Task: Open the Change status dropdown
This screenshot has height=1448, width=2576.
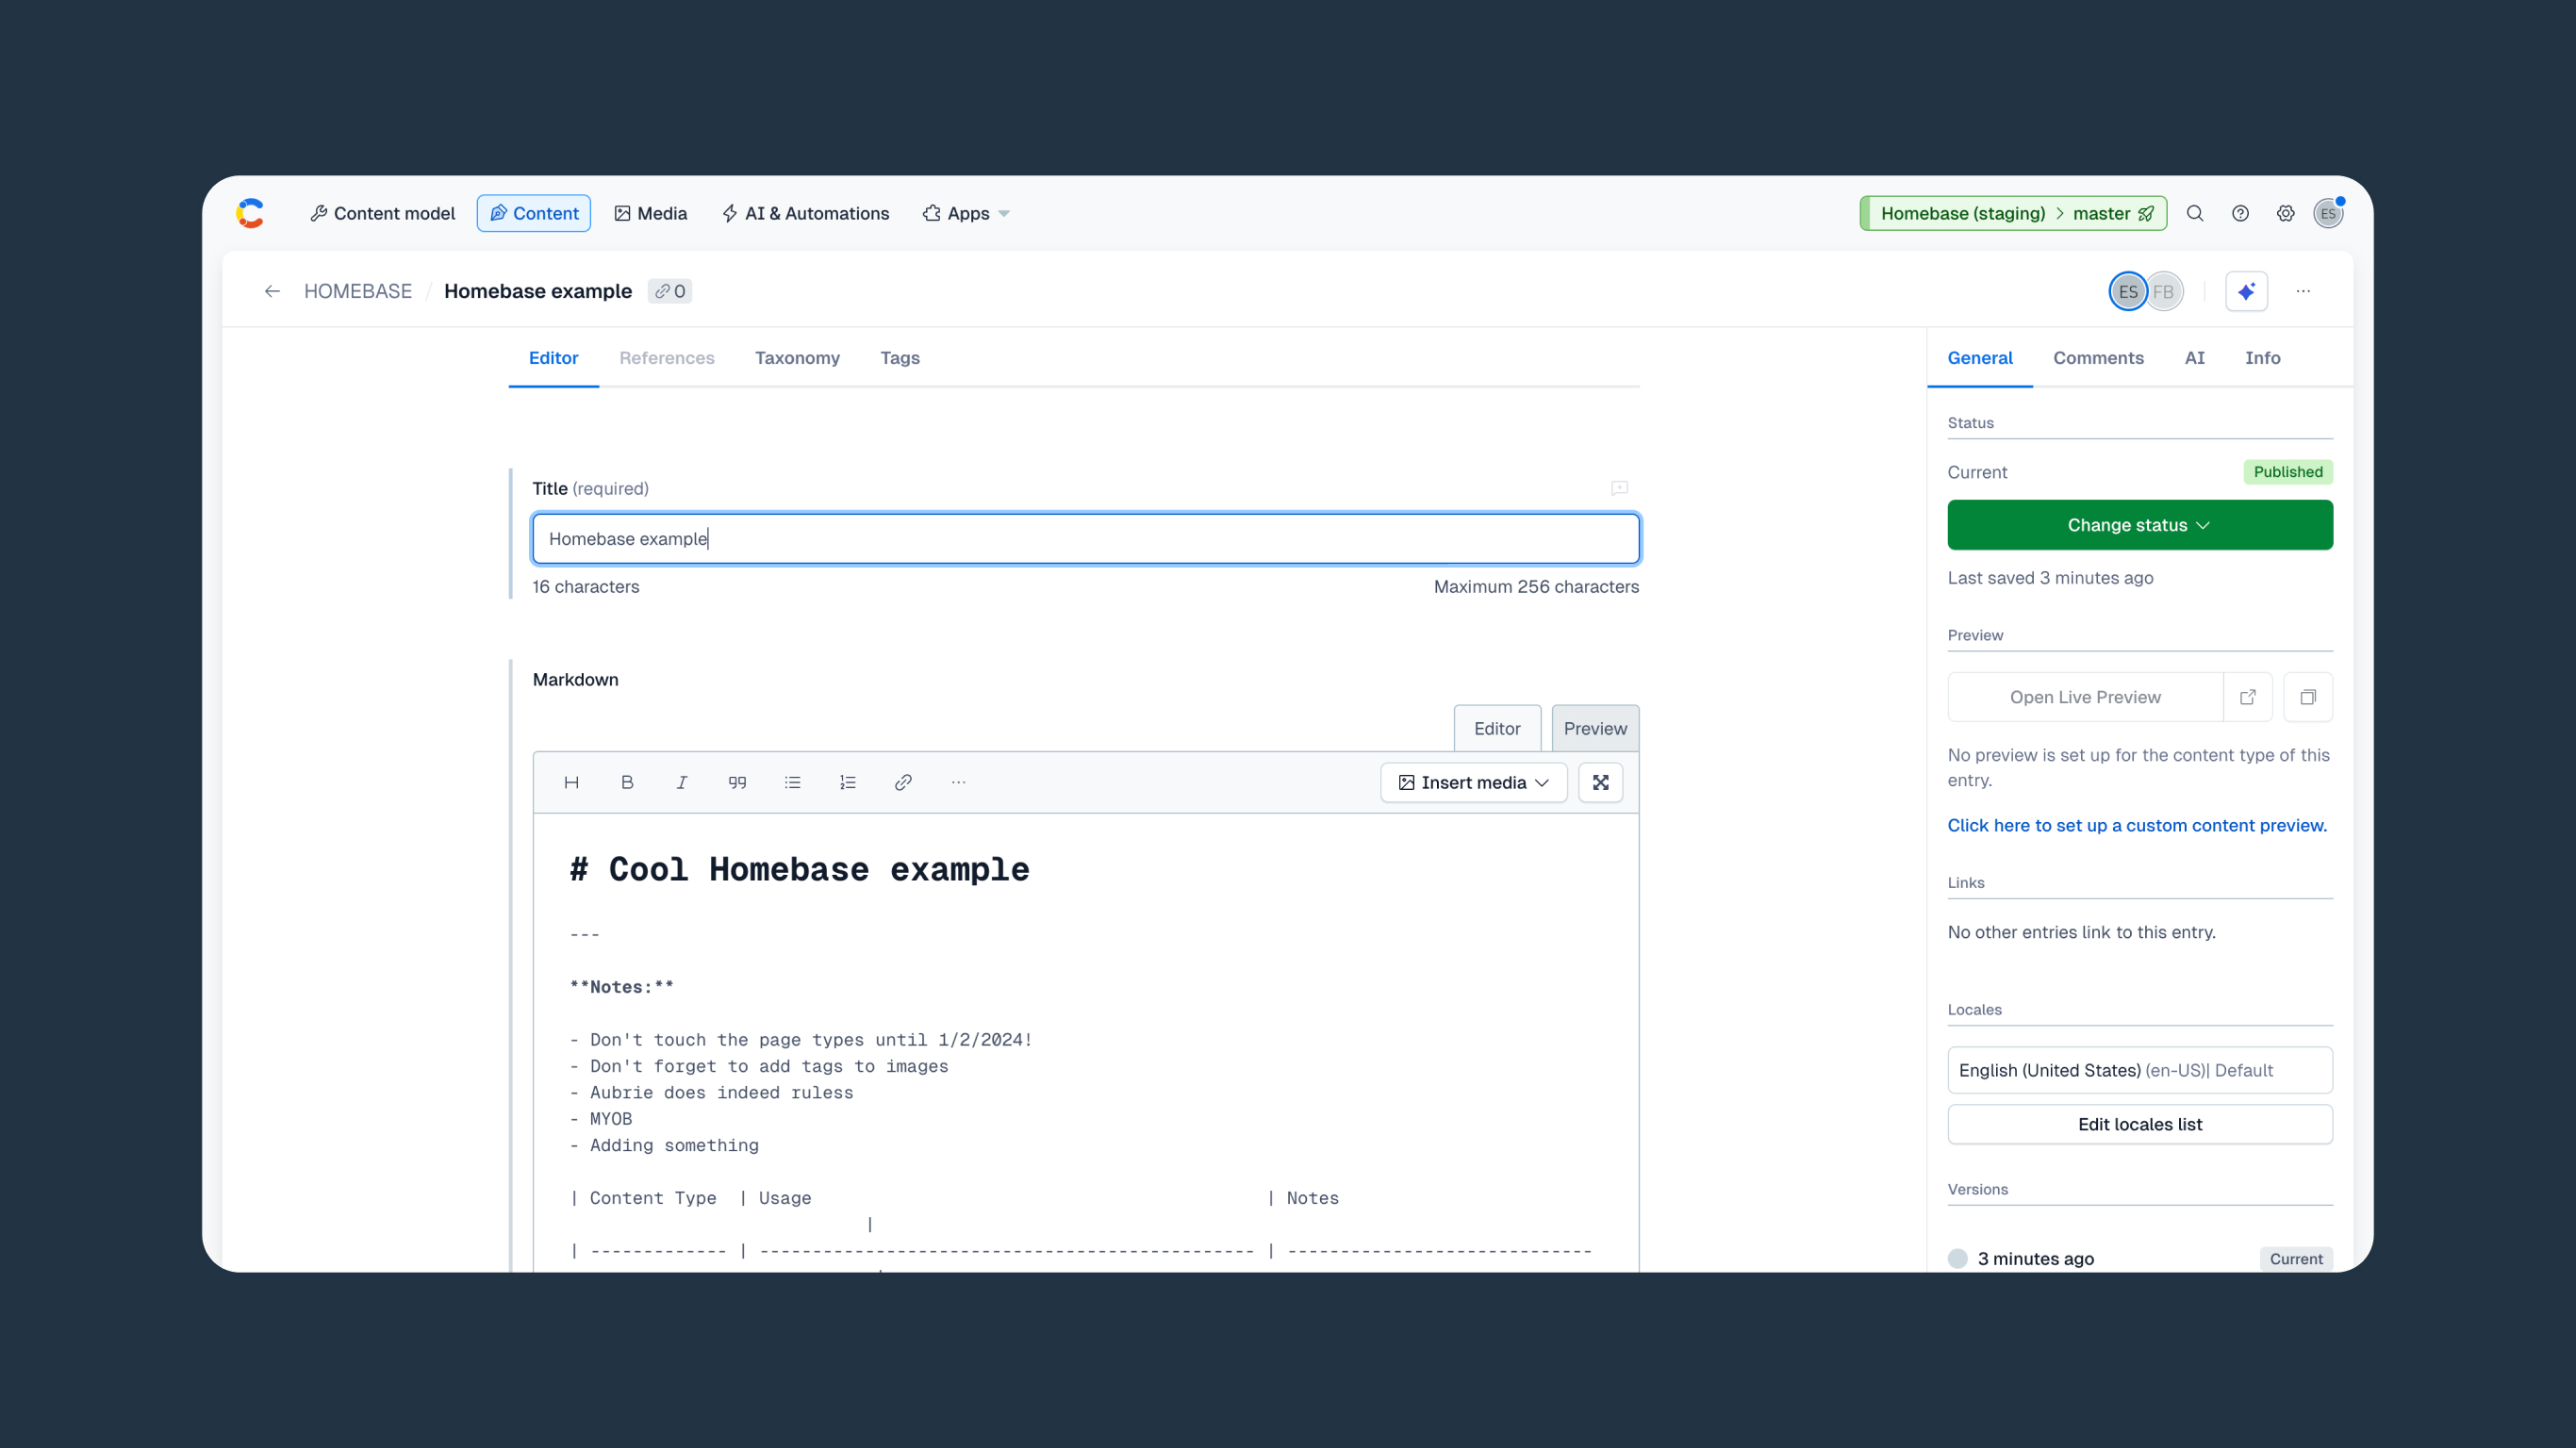Action: (2139, 525)
